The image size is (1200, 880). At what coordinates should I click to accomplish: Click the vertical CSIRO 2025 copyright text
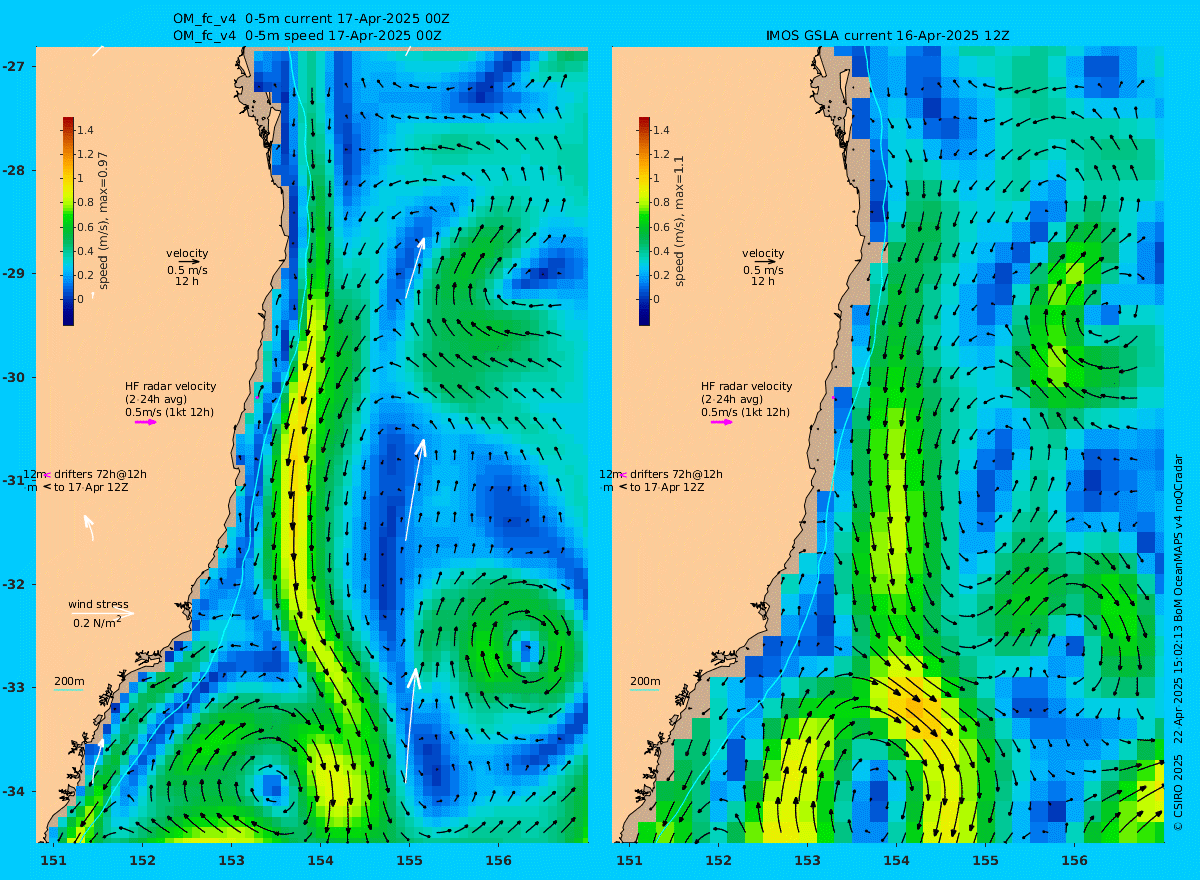[1178, 641]
